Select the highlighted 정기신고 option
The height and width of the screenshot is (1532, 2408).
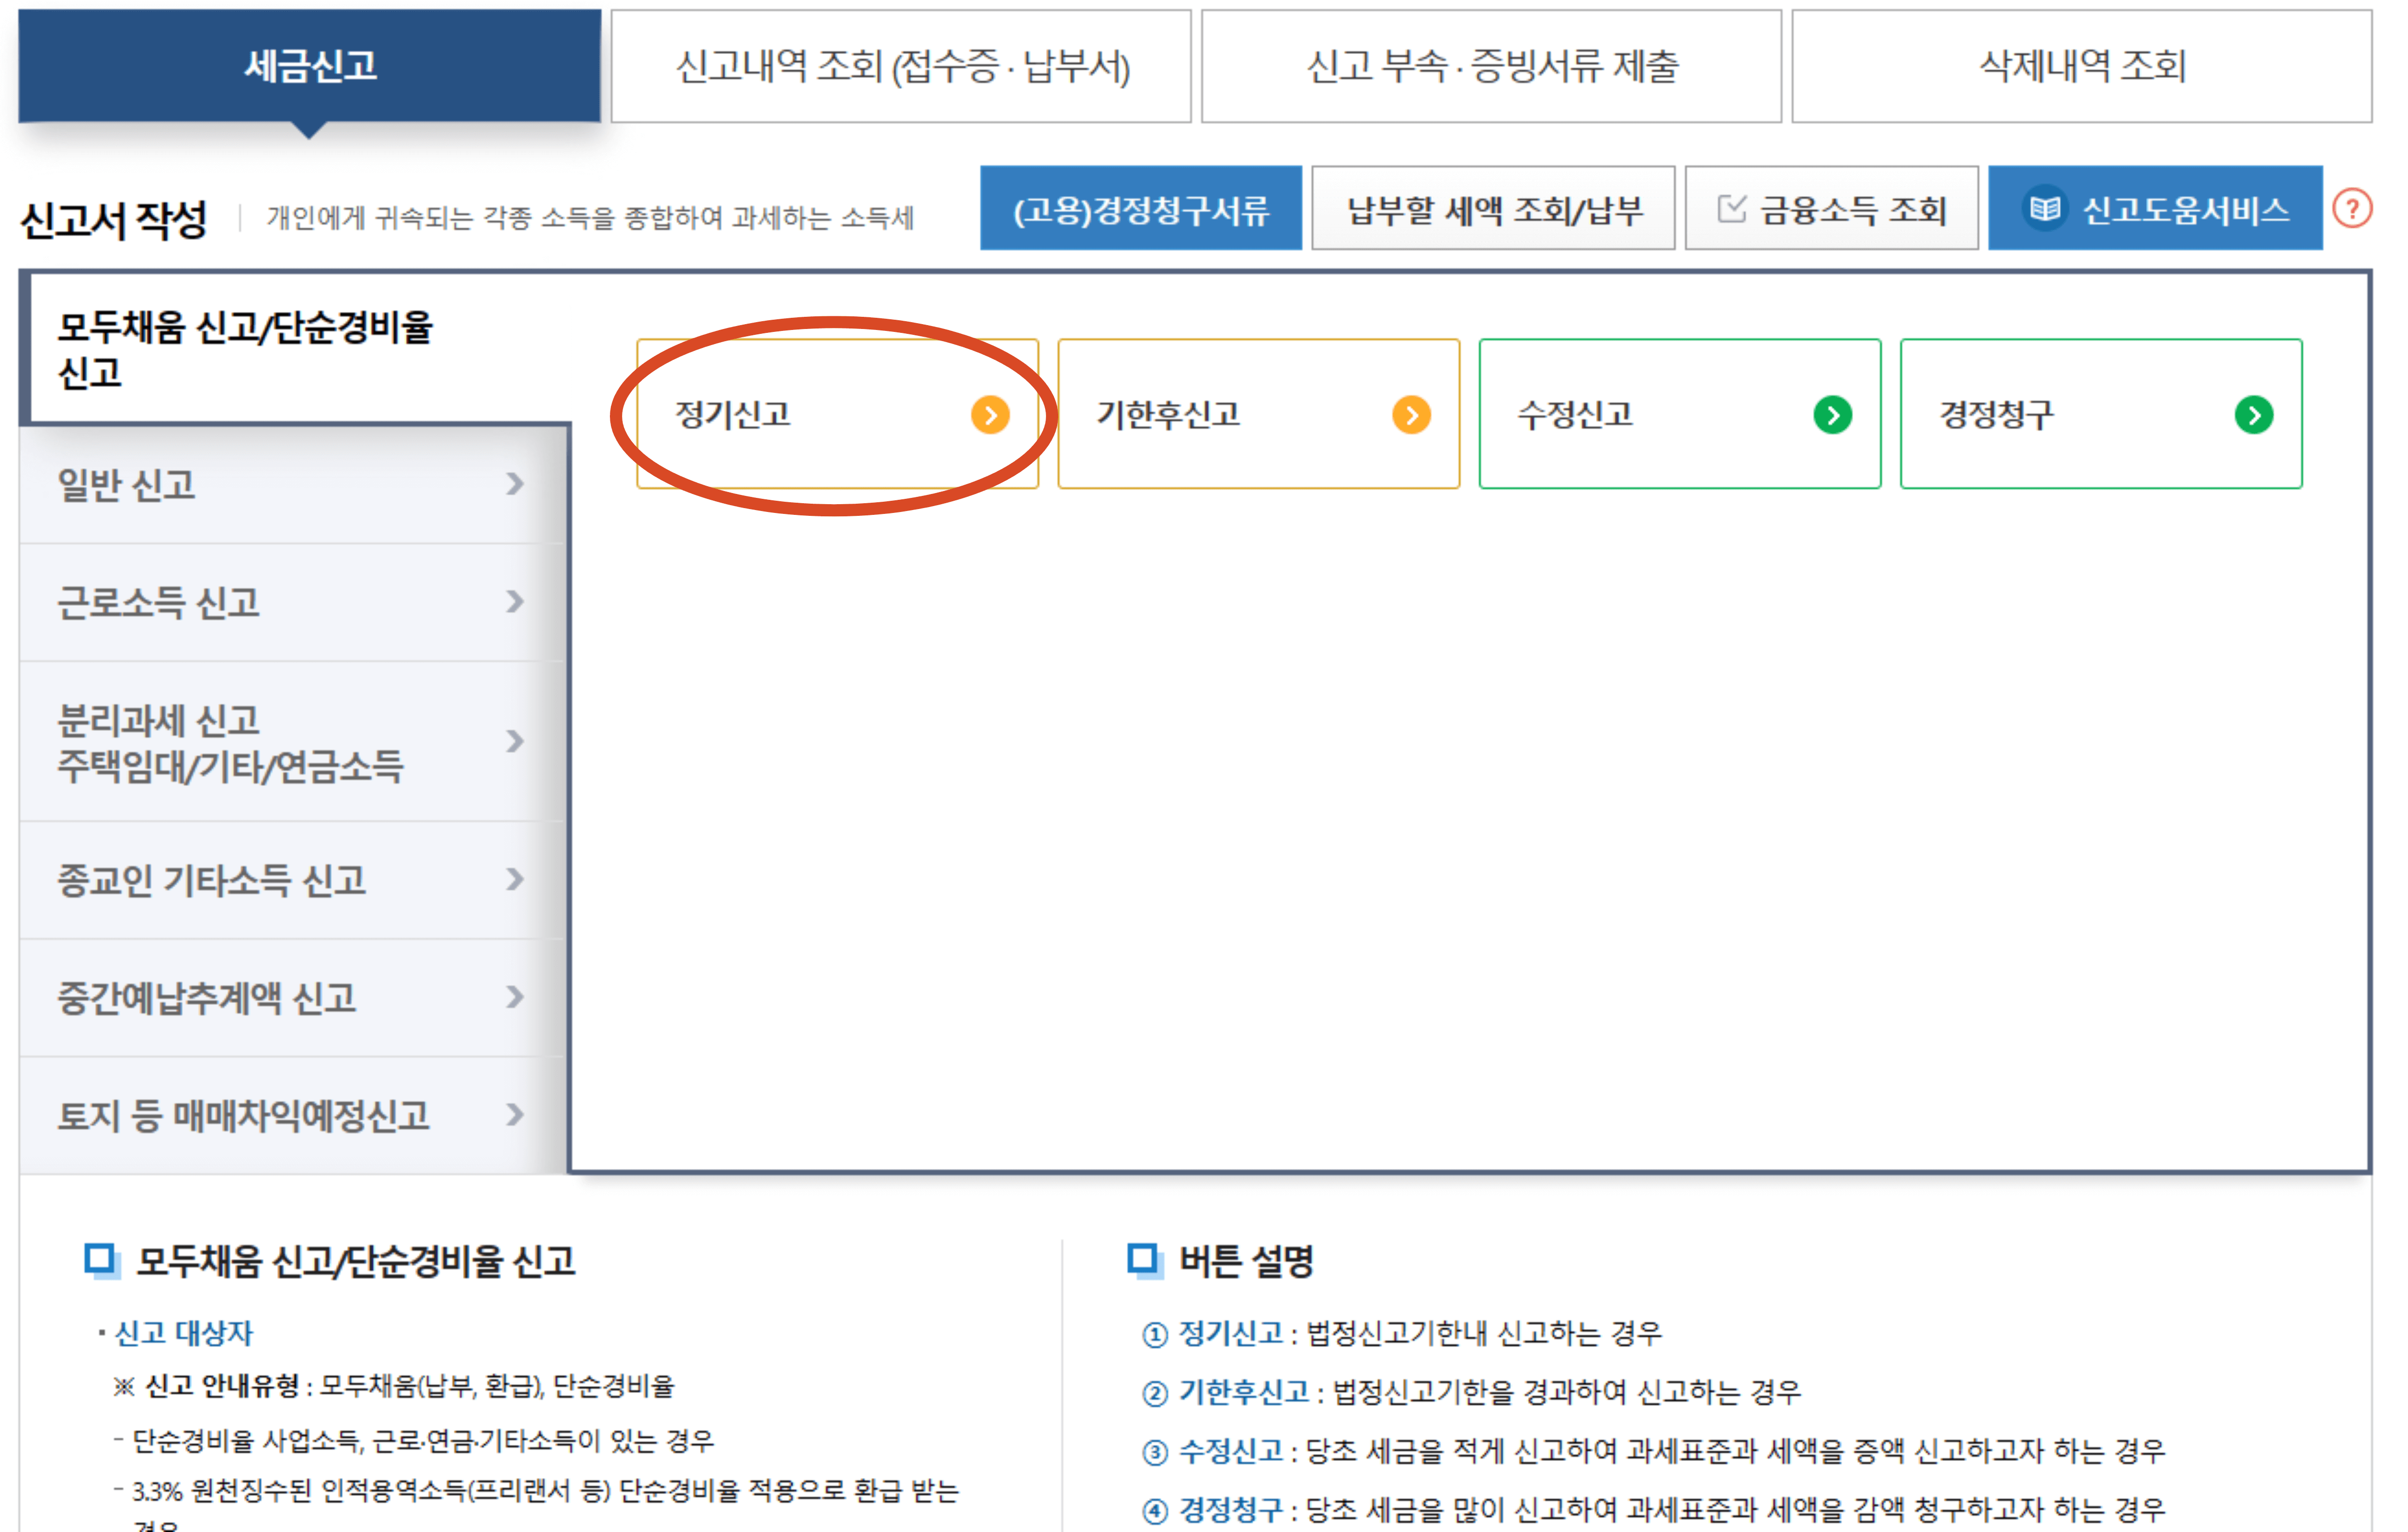[790, 415]
